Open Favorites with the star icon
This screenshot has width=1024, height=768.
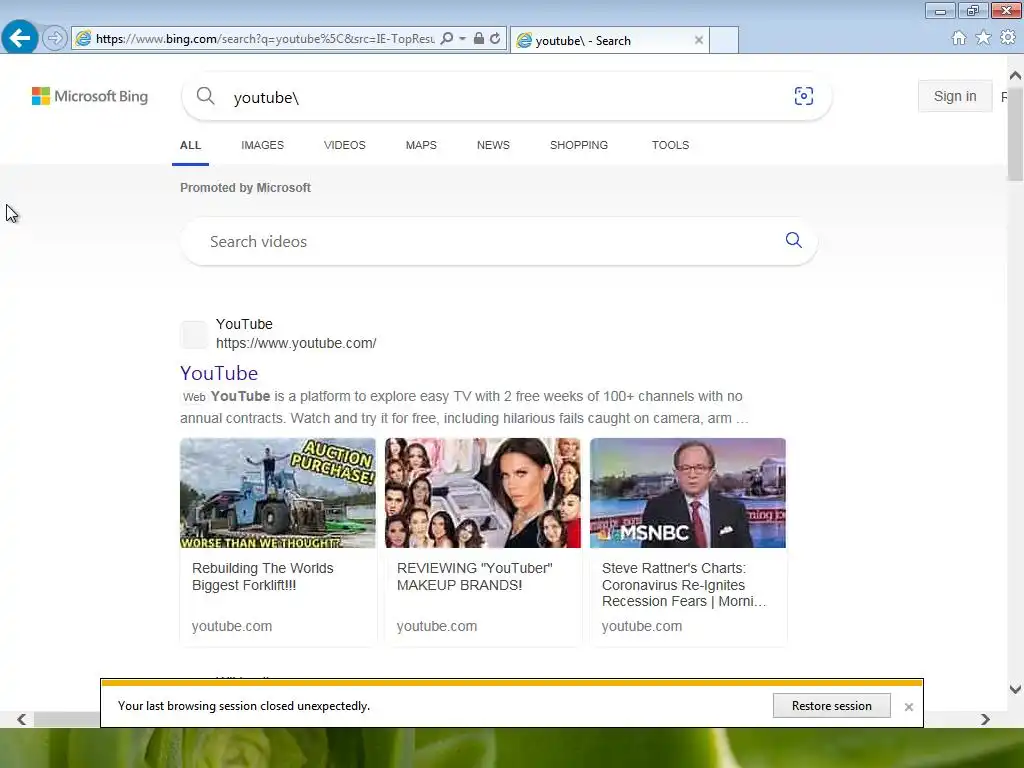tap(983, 38)
